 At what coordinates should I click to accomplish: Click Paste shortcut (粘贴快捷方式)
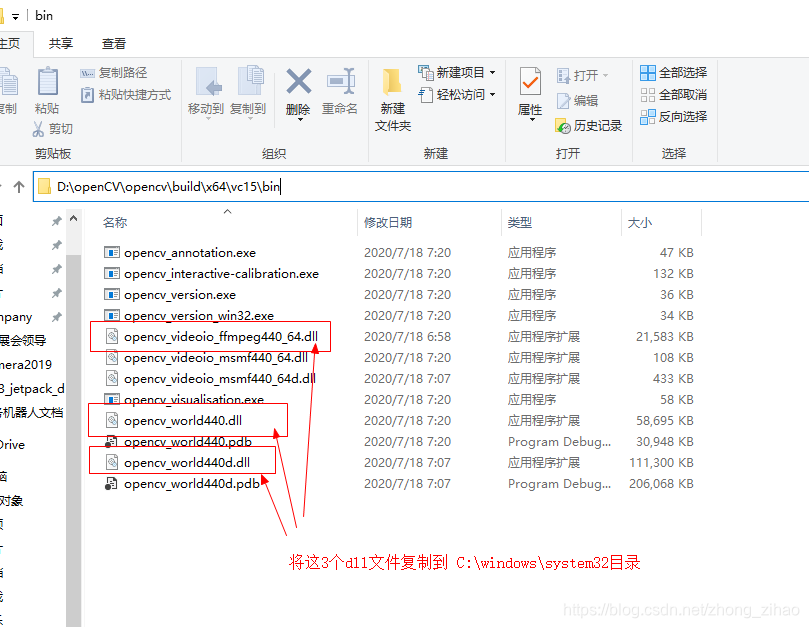(126, 95)
